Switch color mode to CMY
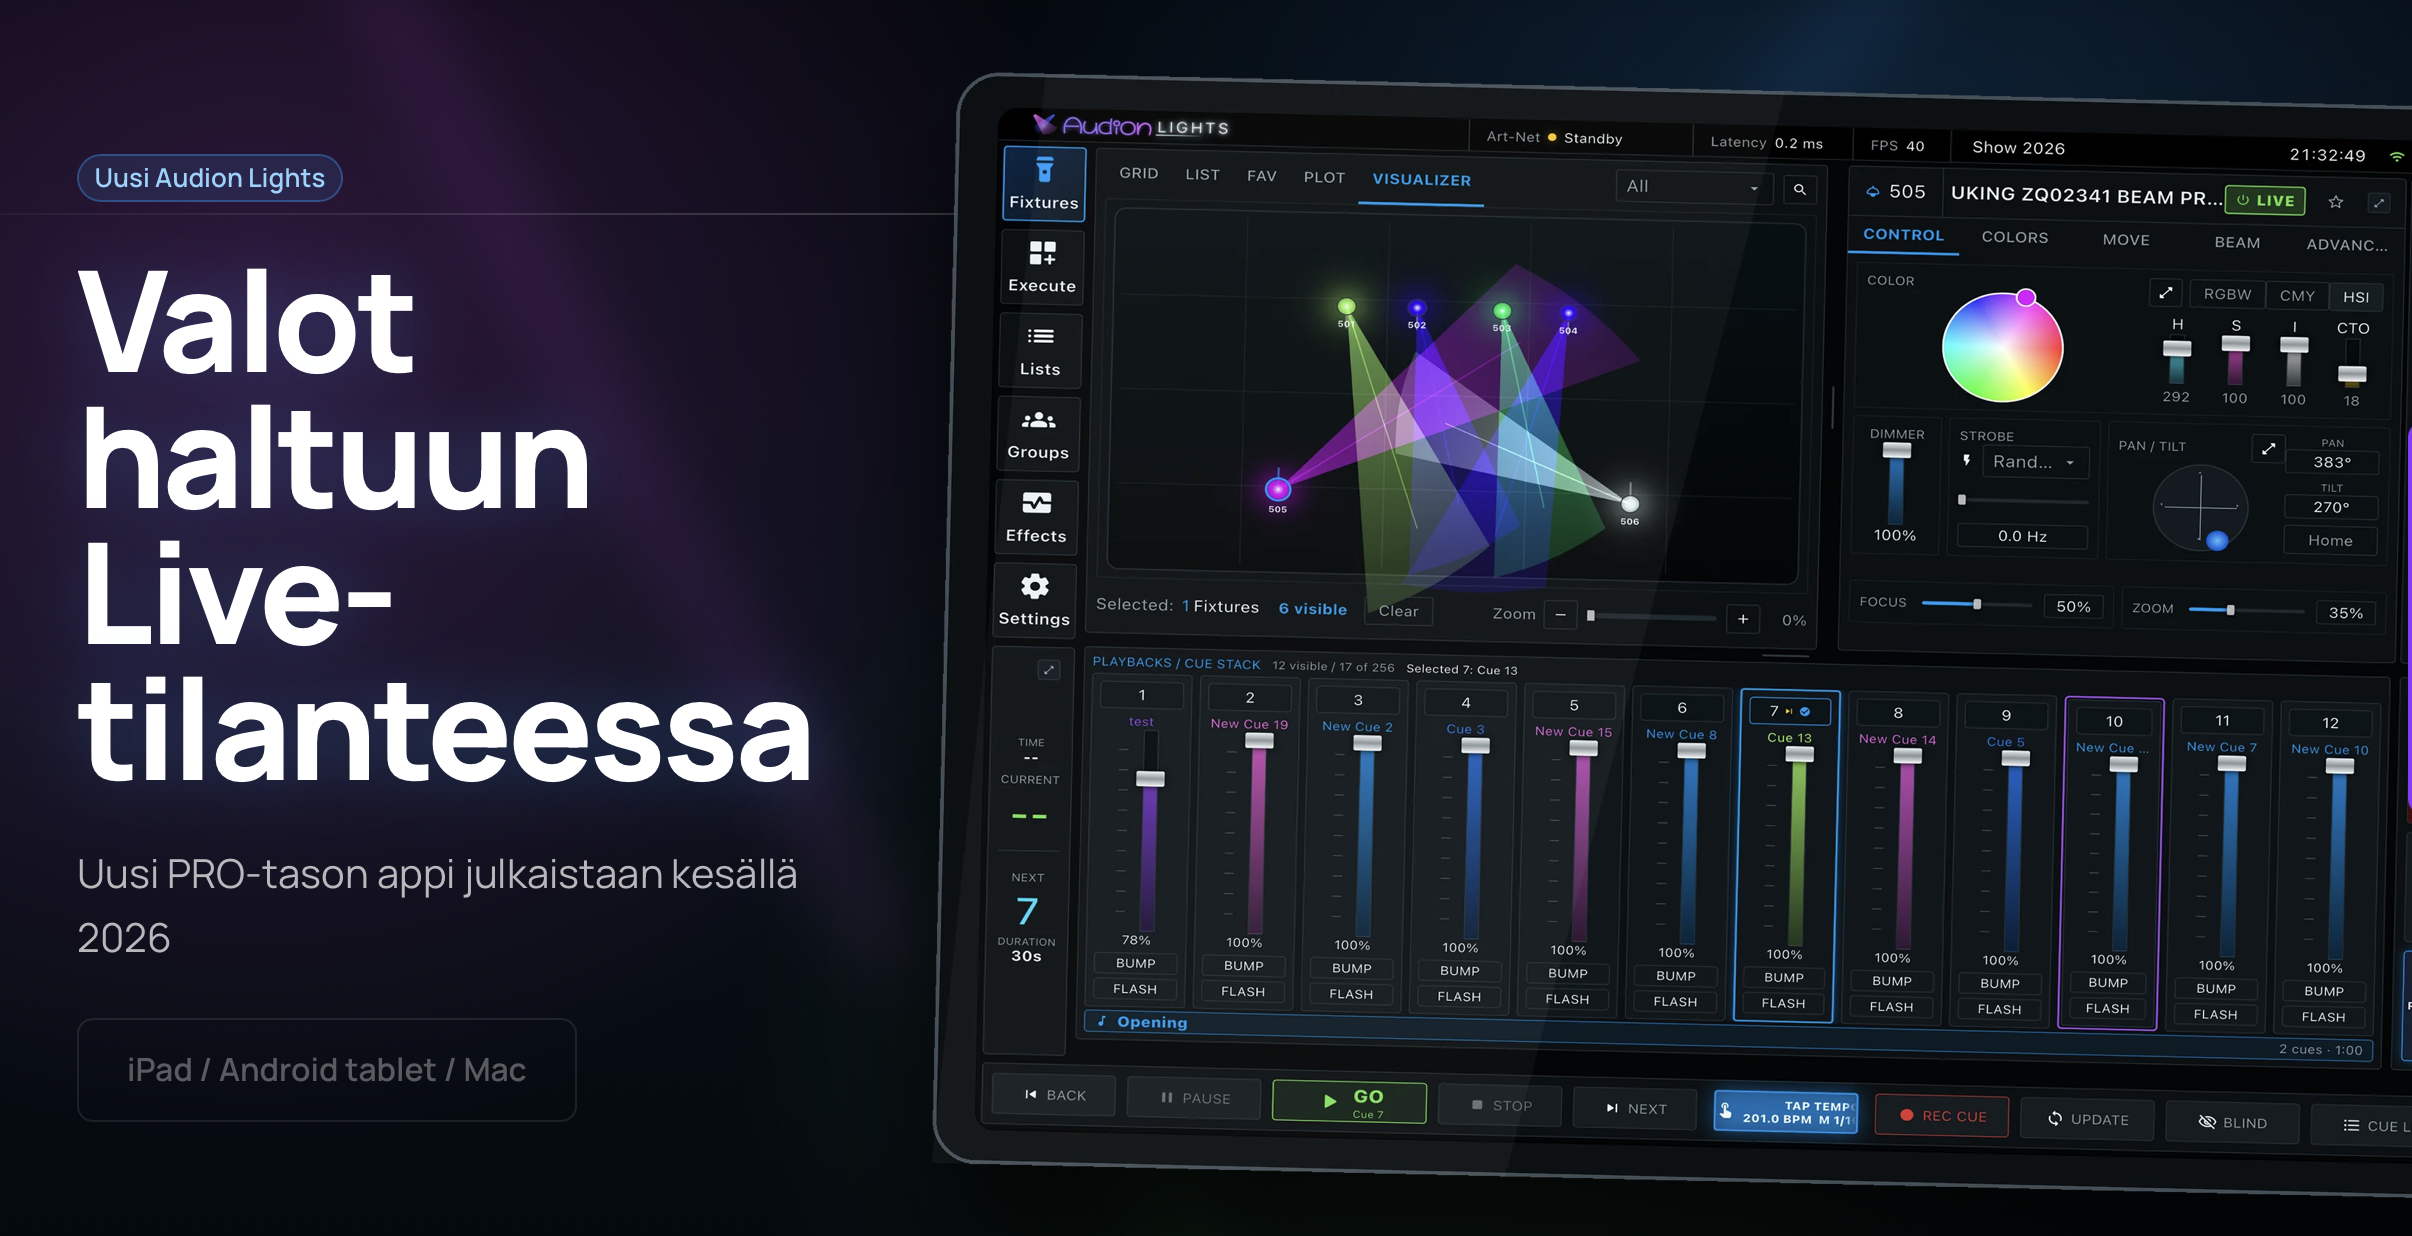This screenshot has width=2412, height=1236. 2297,296
